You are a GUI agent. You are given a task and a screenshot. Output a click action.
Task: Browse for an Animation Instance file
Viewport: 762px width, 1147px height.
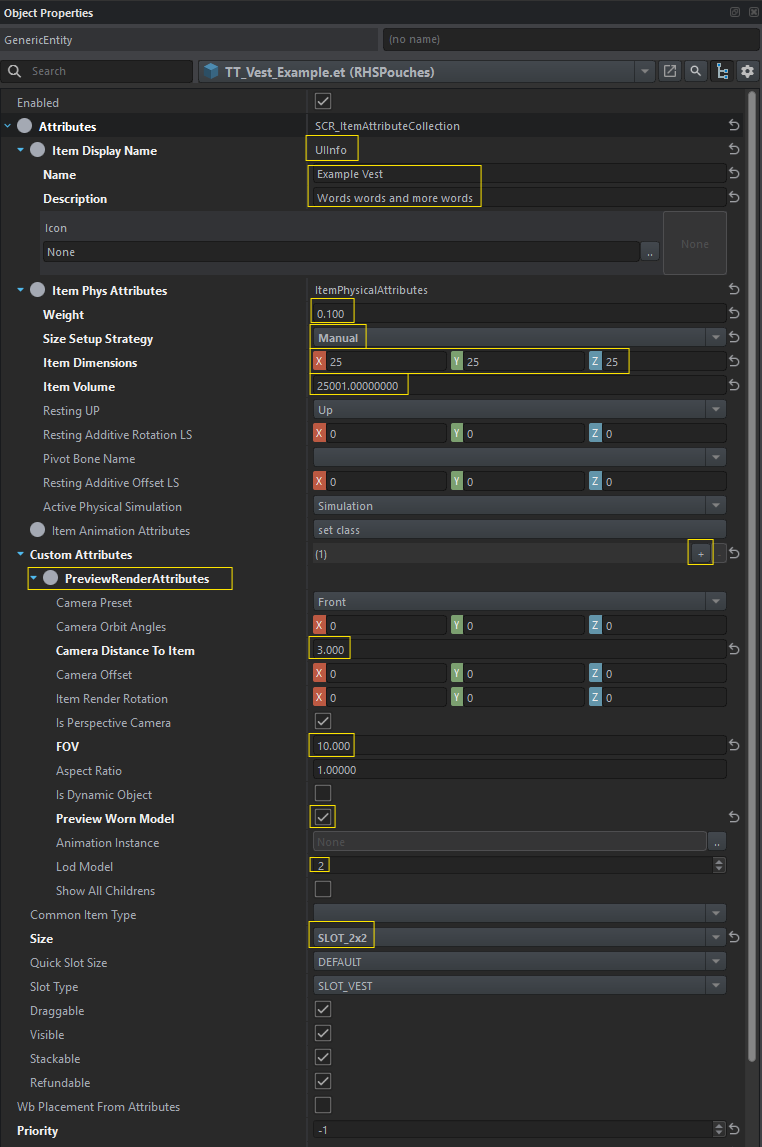click(717, 843)
